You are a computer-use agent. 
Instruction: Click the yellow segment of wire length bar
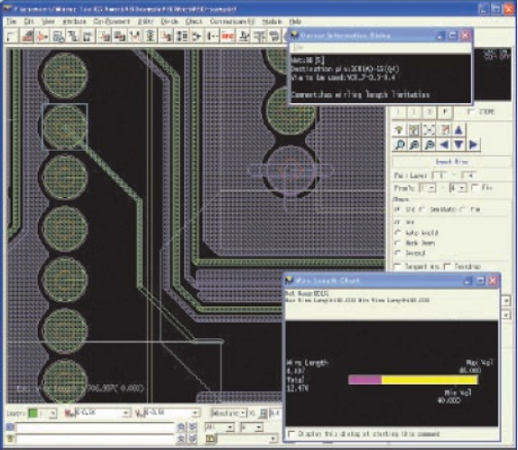point(430,379)
